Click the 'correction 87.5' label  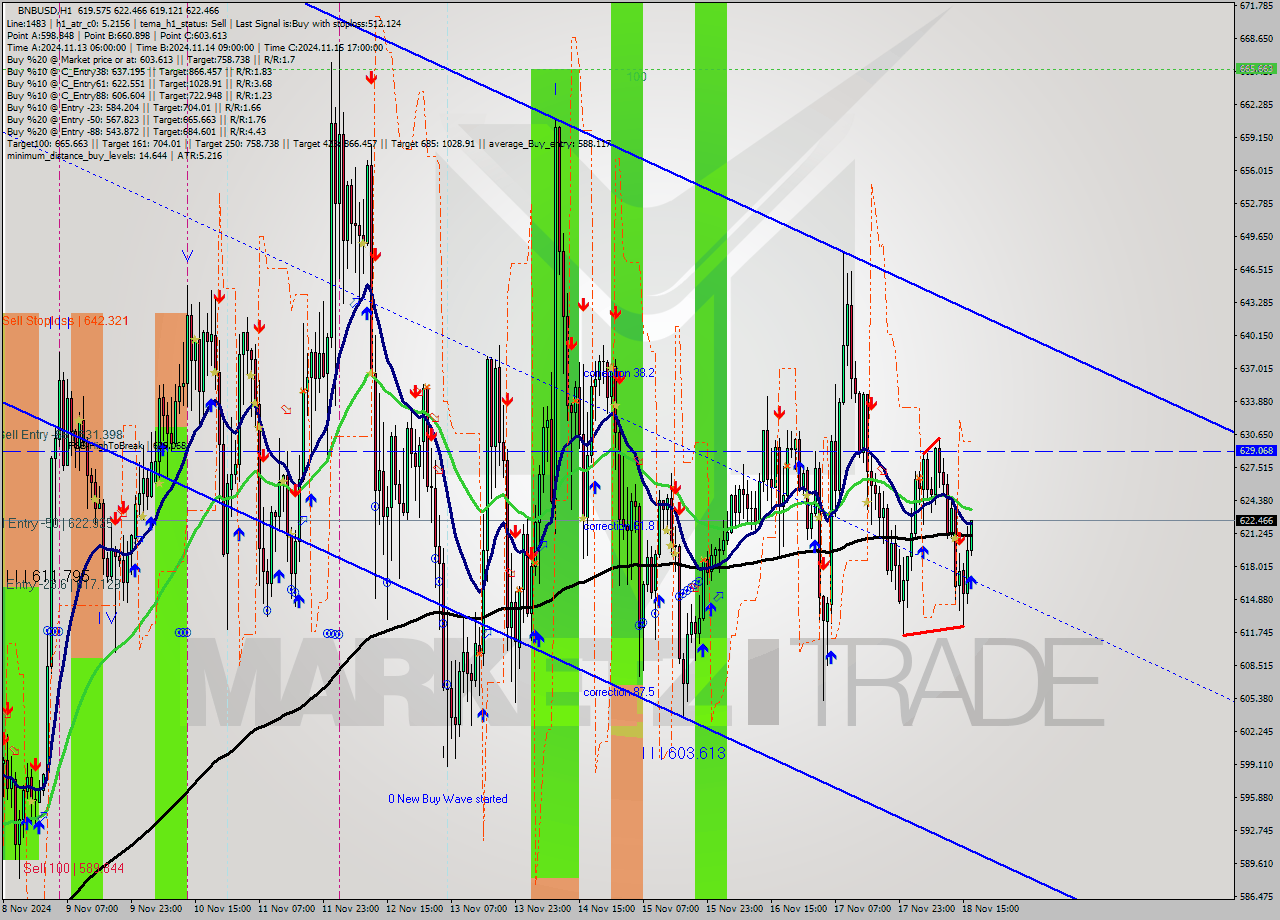pyautogui.click(x=619, y=691)
